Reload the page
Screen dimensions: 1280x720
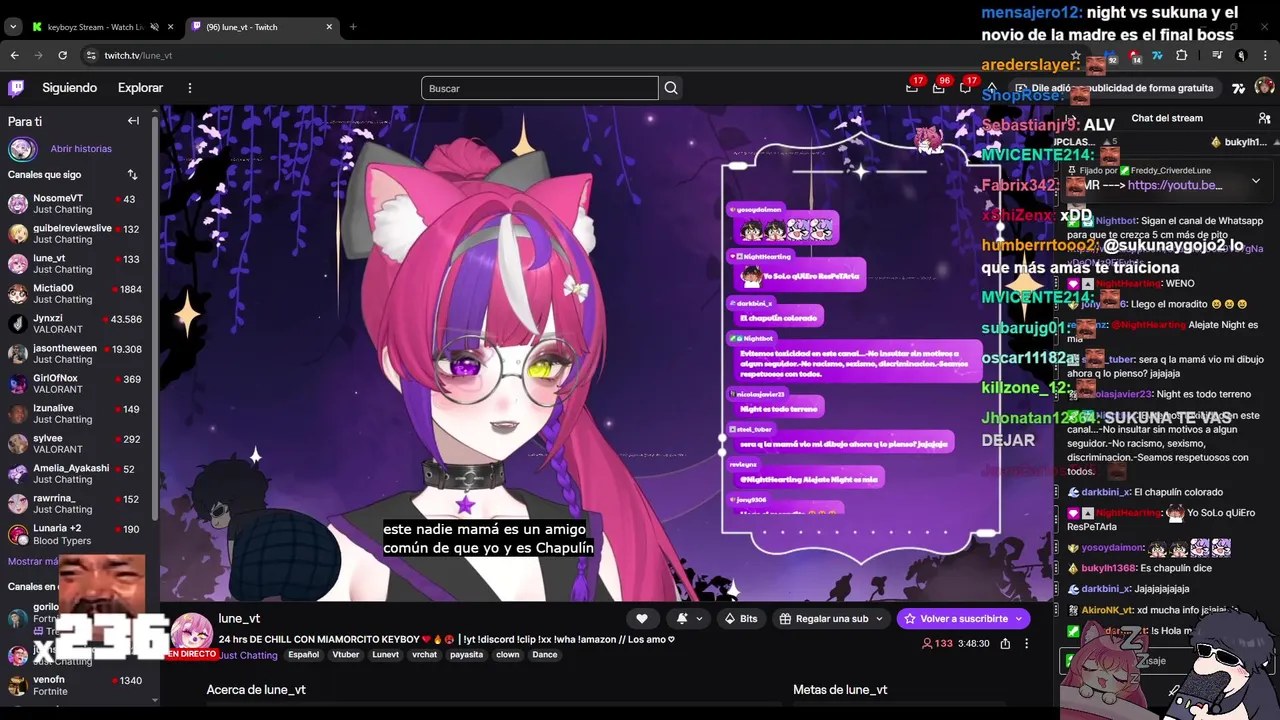[62, 55]
